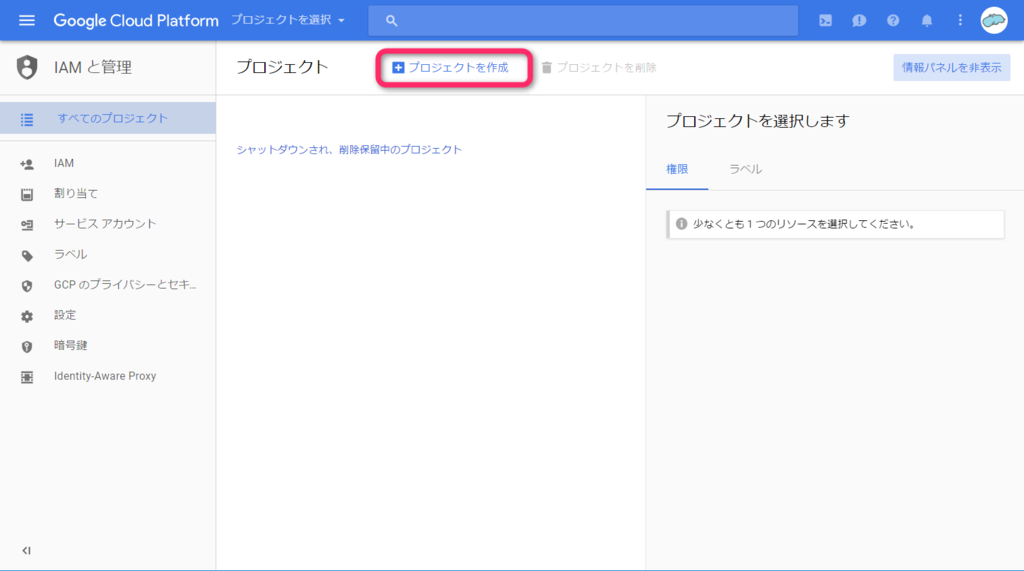Click プロジェクトを削除 button

pyautogui.click(x=599, y=68)
